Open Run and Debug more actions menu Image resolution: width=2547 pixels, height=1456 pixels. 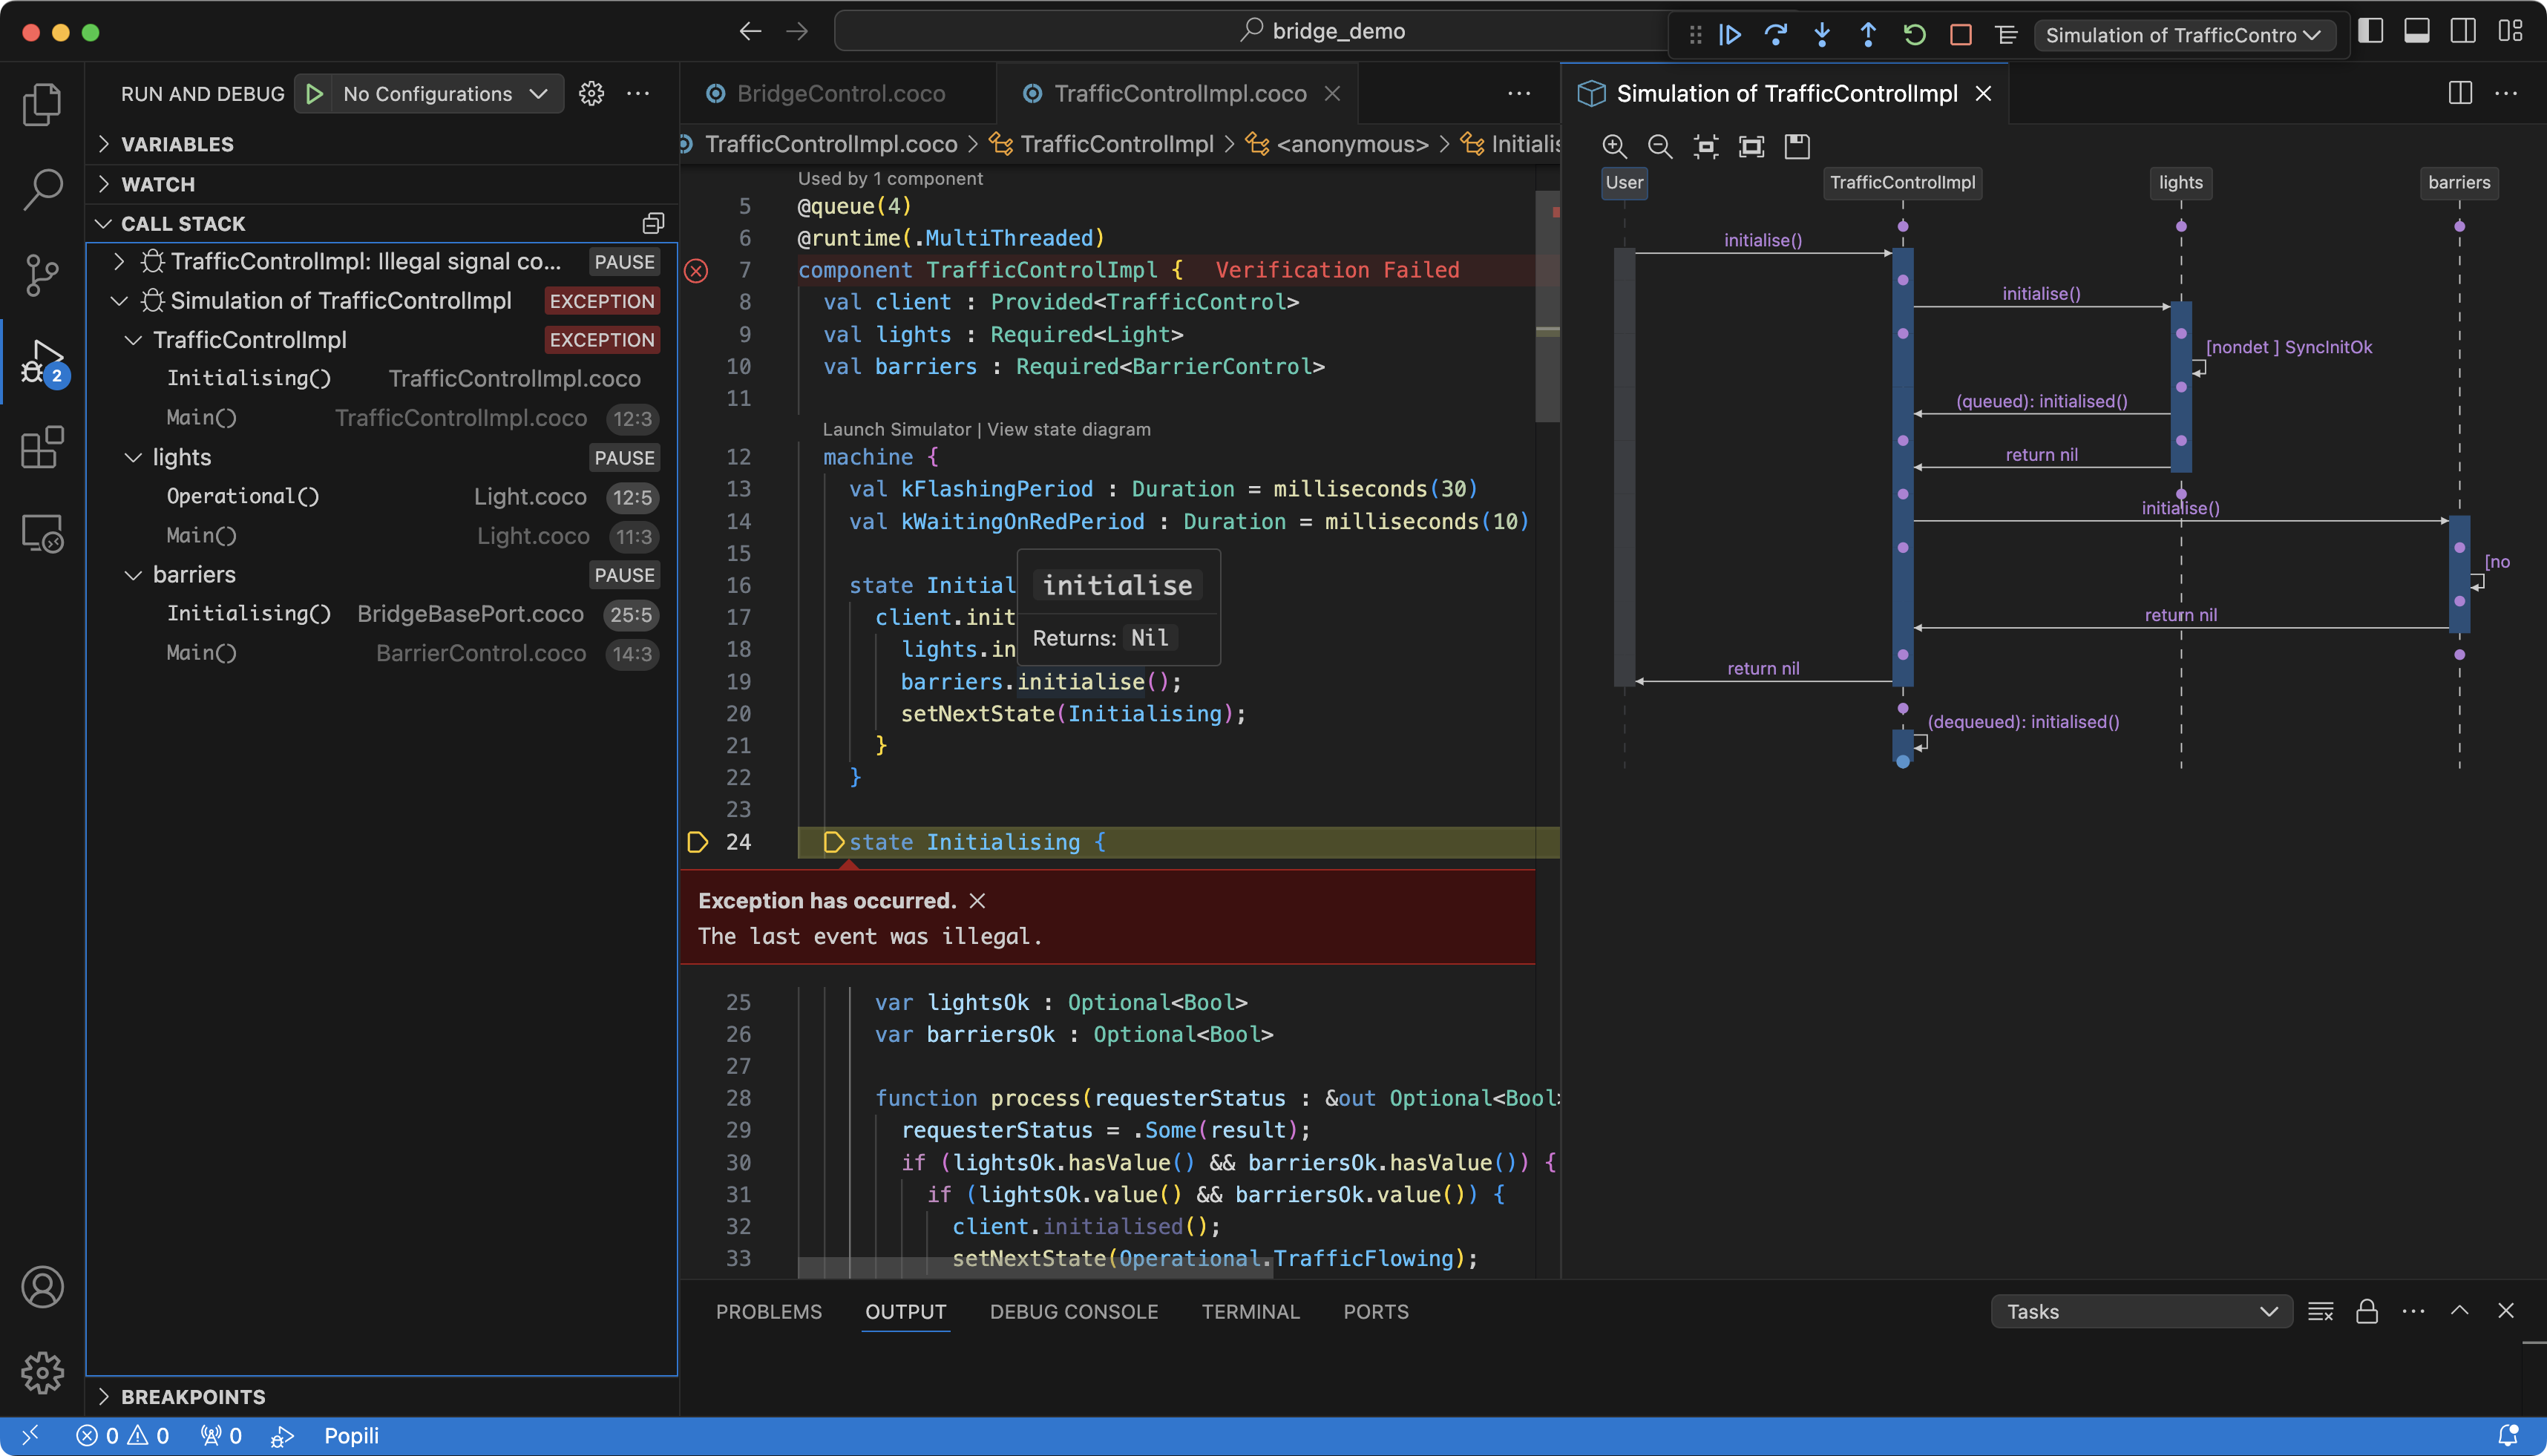pos(638,94)
